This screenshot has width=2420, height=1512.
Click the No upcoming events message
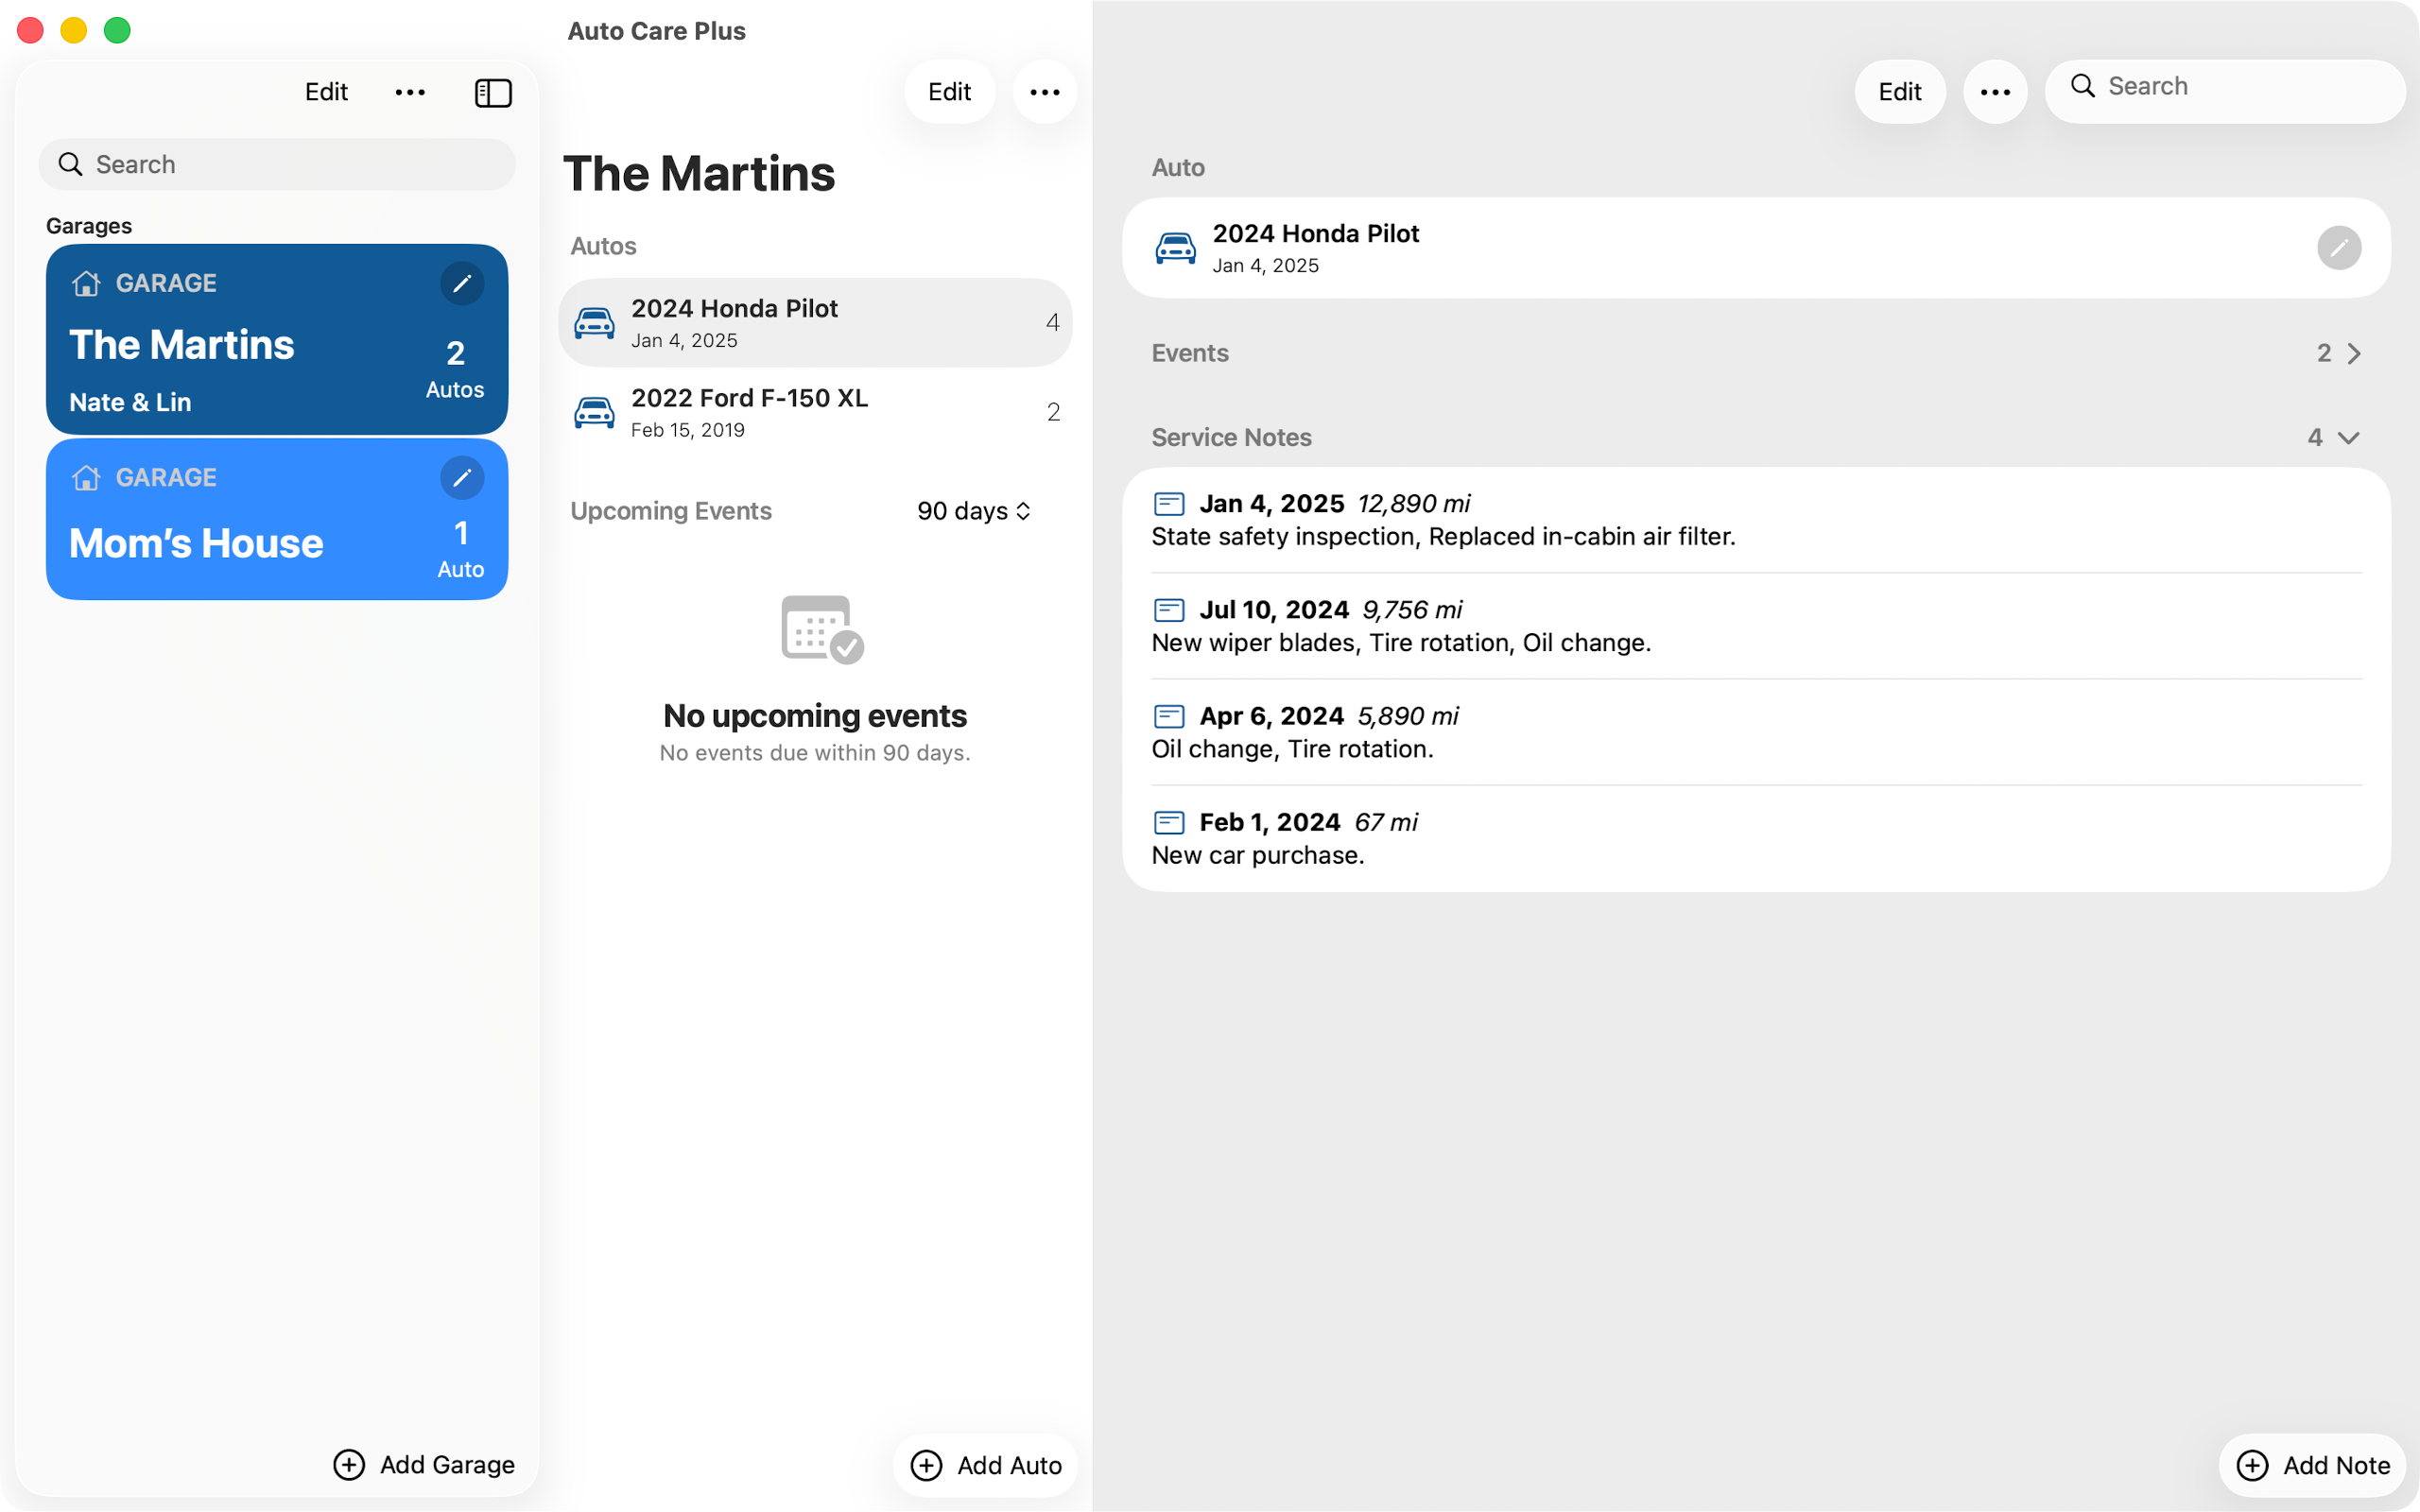[815, 716]
